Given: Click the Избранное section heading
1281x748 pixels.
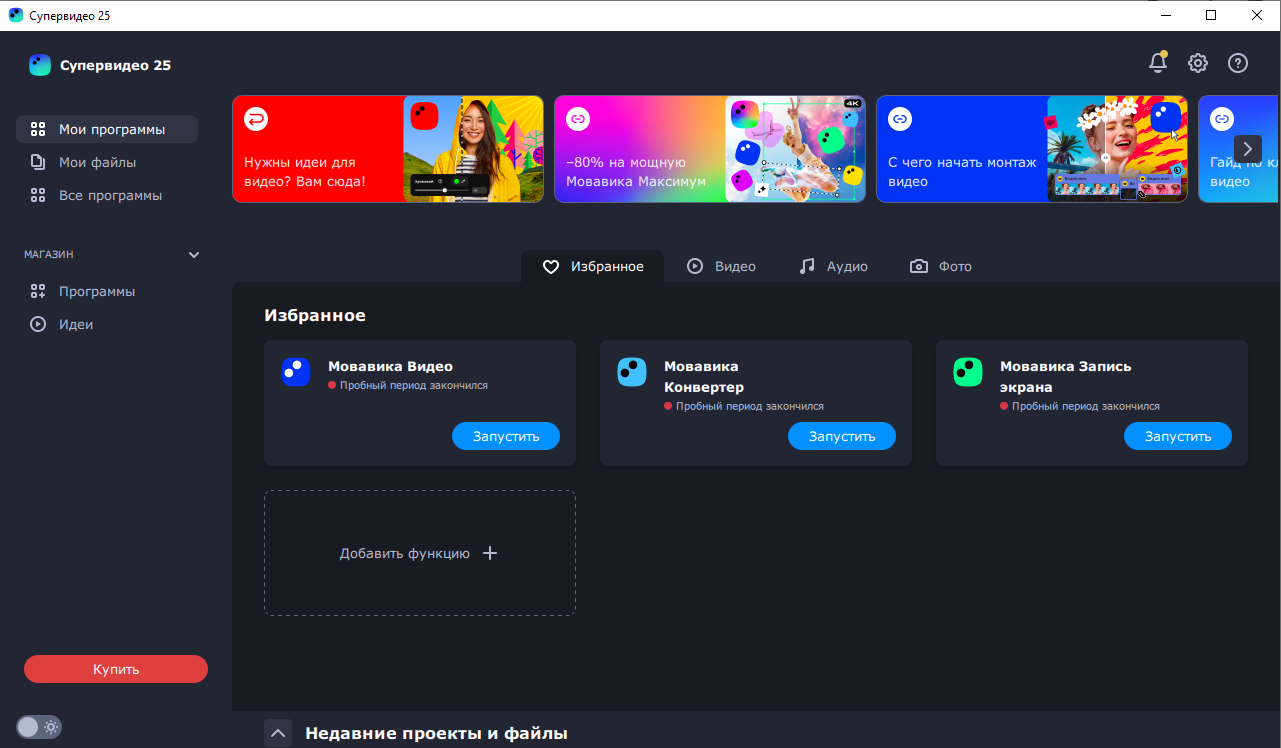Looking at the screenshot, I should pyautogui.click(x=315, y=315).
